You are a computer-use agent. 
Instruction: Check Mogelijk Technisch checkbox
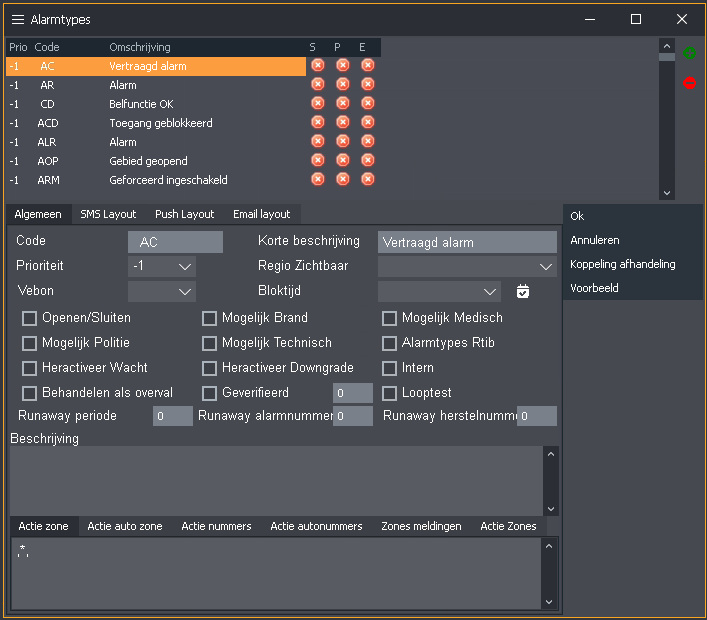coord(209,343)
